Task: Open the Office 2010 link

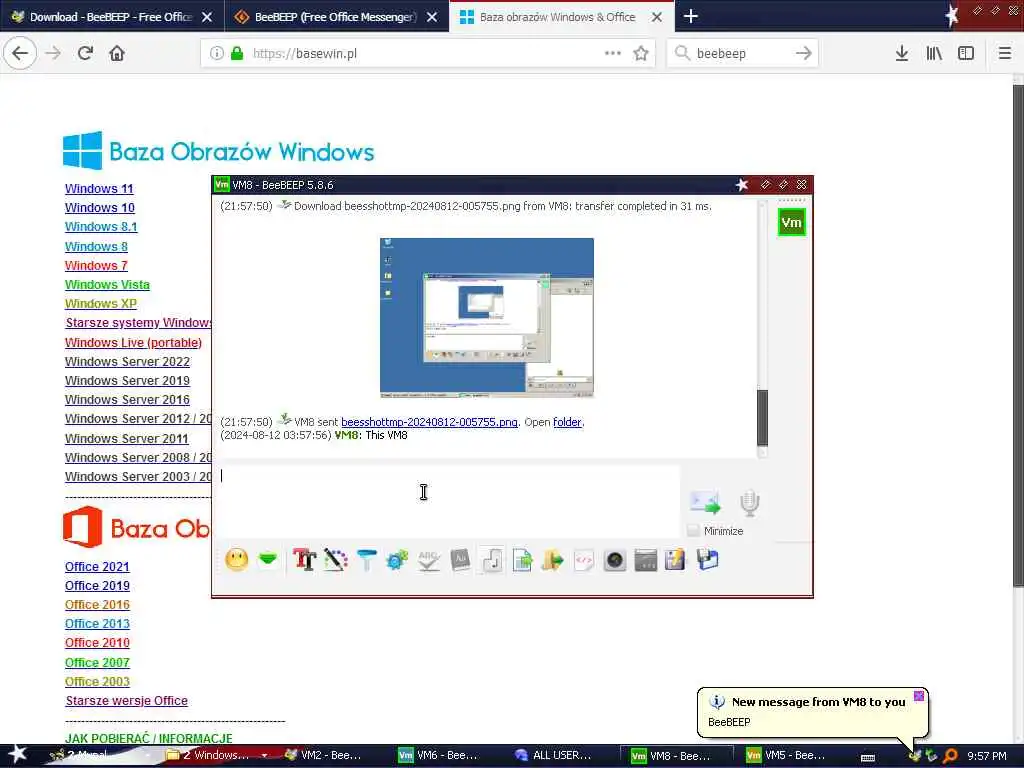Action: coord(97,643)
